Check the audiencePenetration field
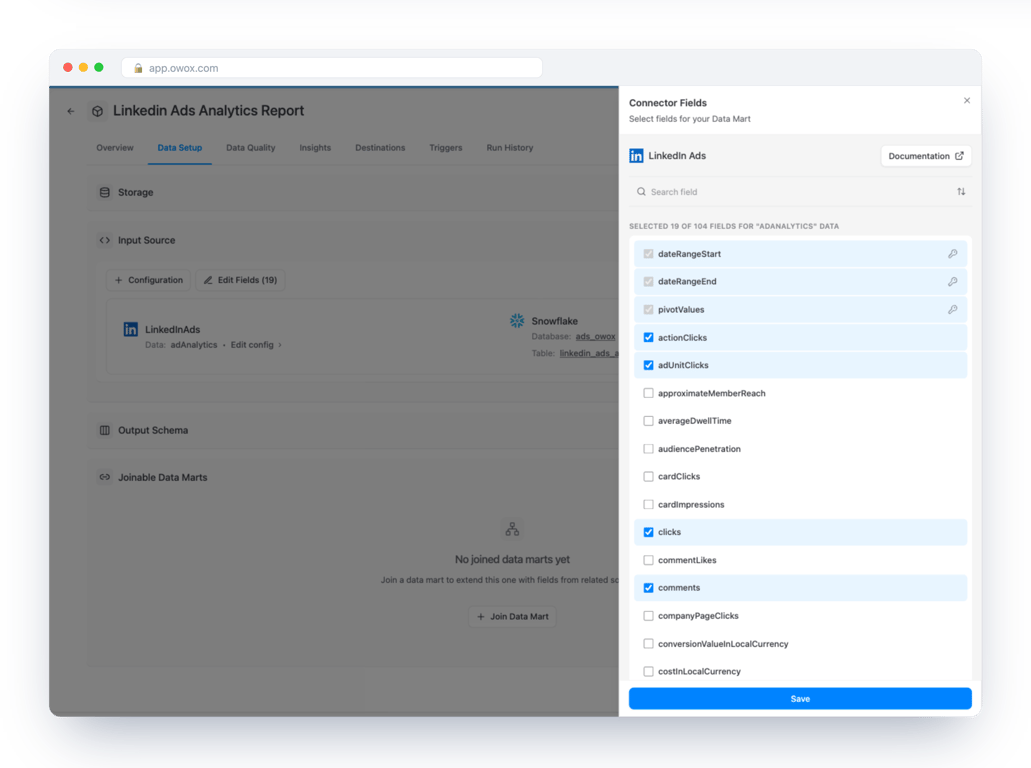Viewport: 1031px width, 768px height. click(x=648, y=449)
